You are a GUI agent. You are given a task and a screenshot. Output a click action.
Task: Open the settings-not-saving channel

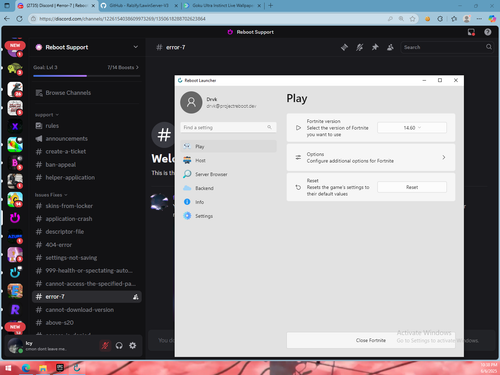pos(87,258)
